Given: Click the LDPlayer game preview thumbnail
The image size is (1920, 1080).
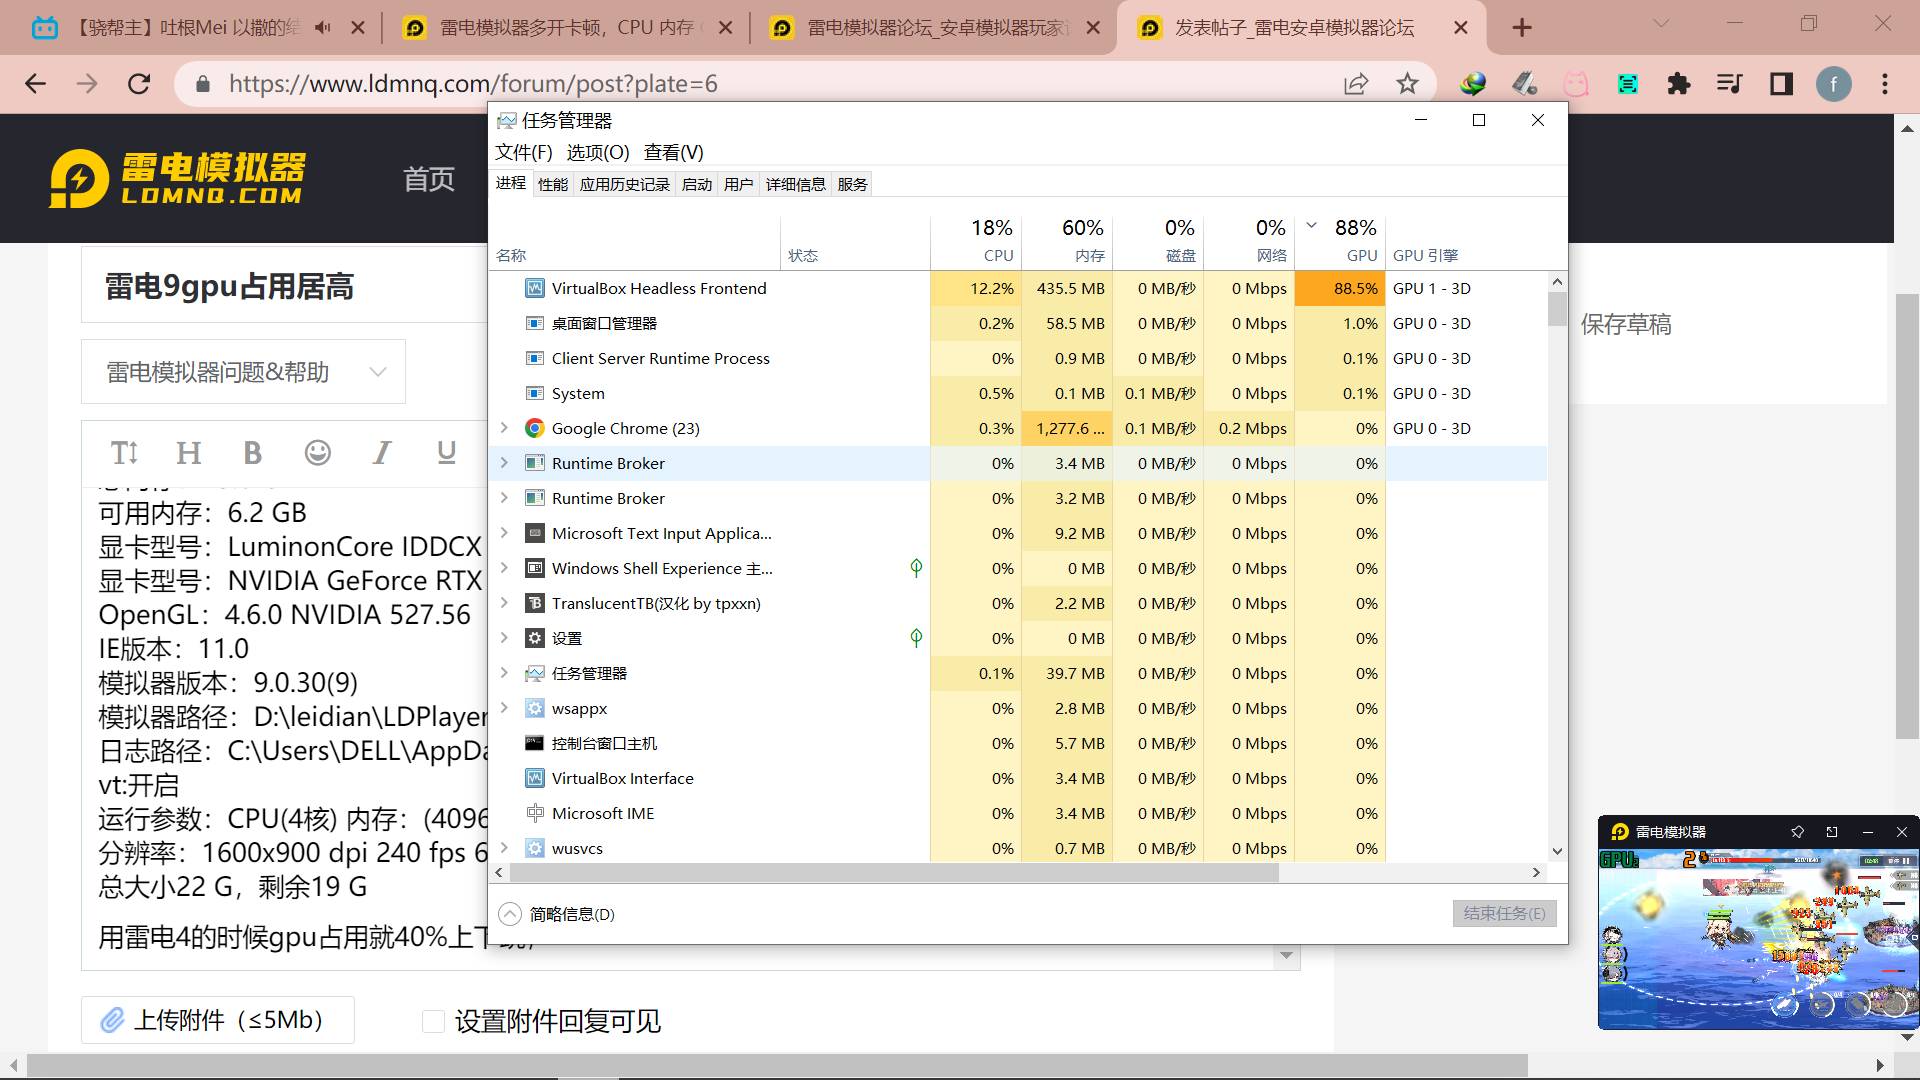Looking at the screenshot, I should coord(1758,938).
